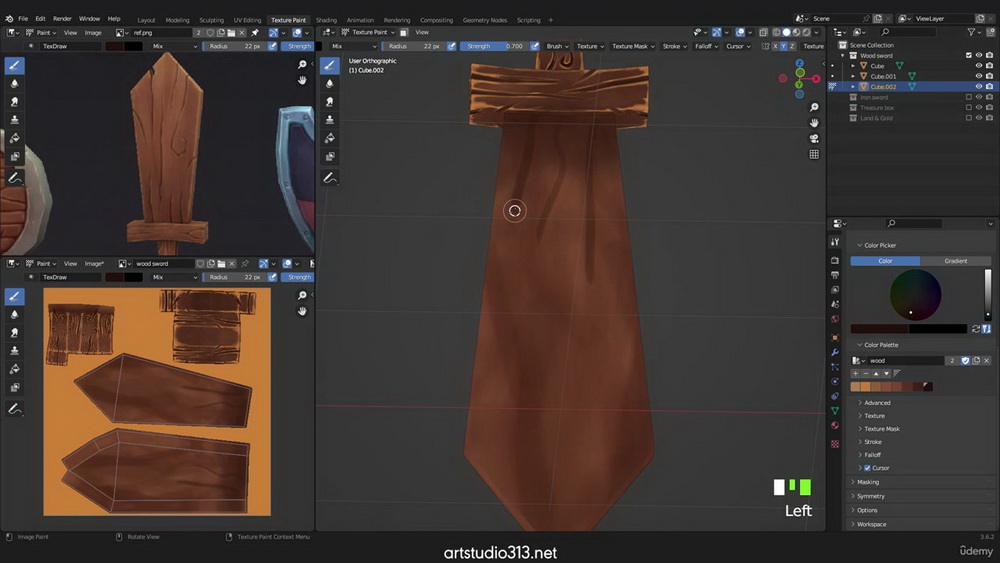This screenshot has width=1000, height=563.
Task: Collapse the Wood sword collection
Action: coord(842,55)
